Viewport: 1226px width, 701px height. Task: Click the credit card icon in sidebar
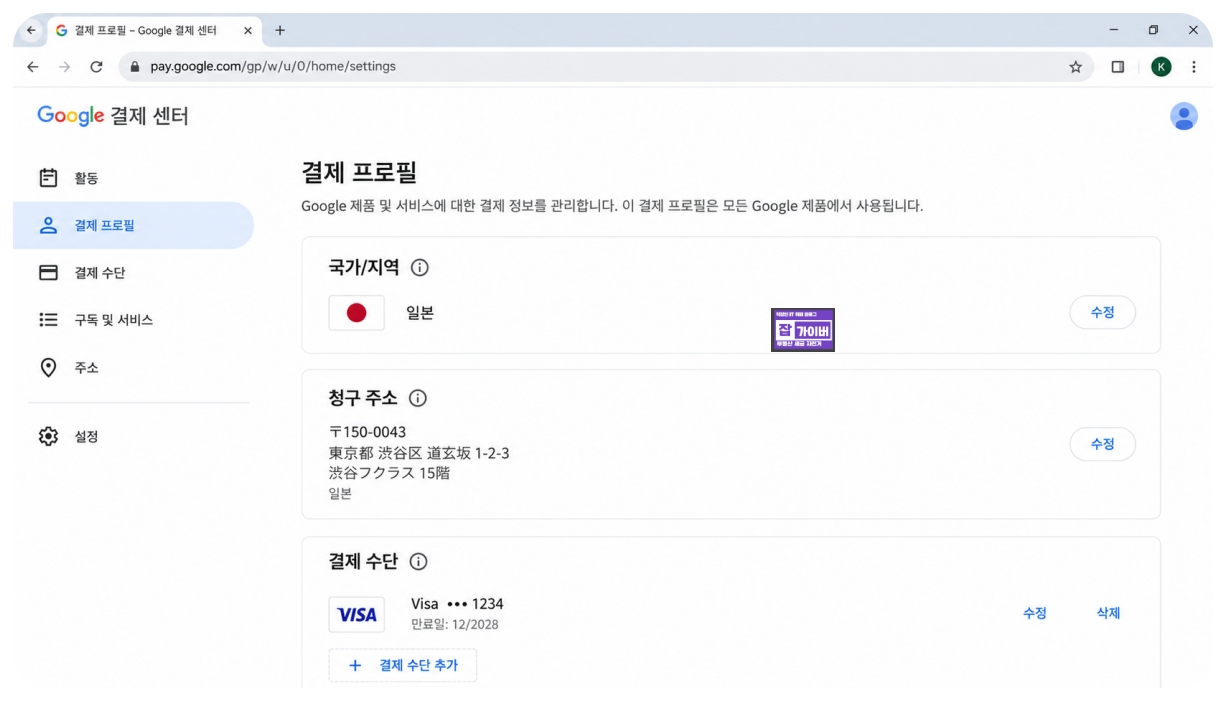pos(48,273)
